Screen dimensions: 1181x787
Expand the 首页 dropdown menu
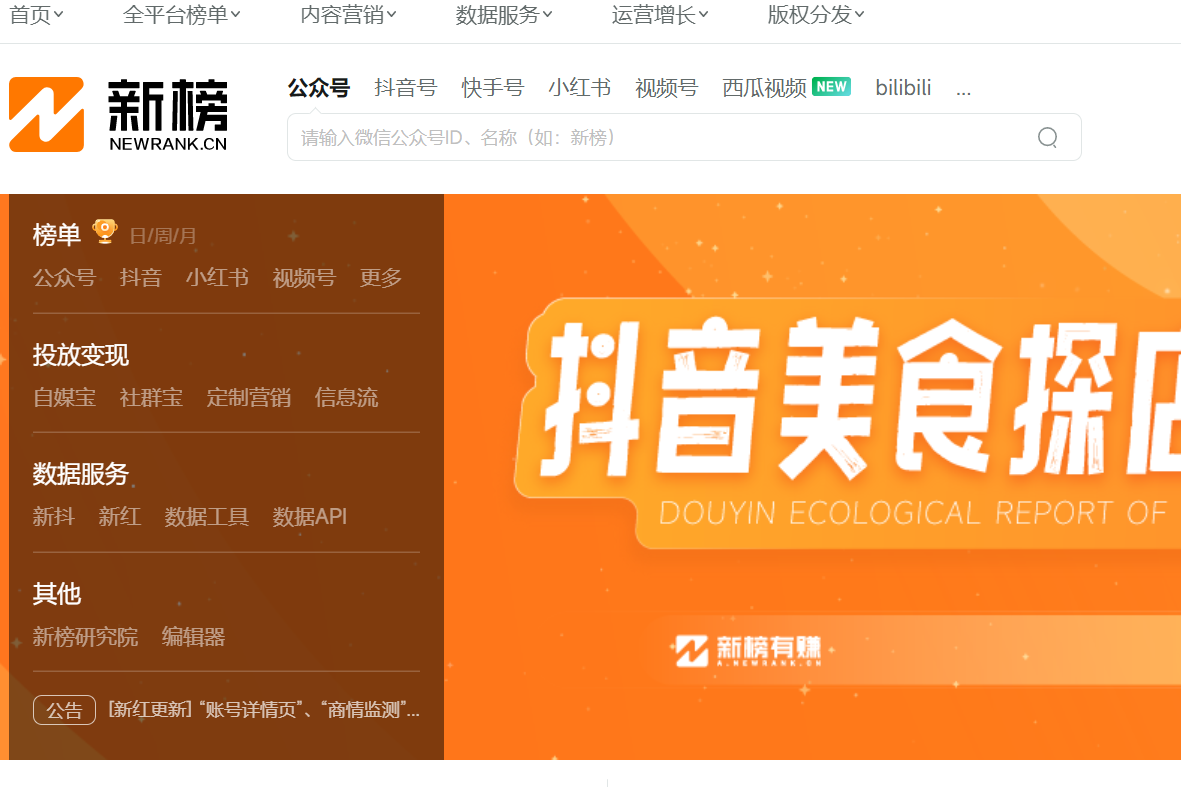point(36,15)
